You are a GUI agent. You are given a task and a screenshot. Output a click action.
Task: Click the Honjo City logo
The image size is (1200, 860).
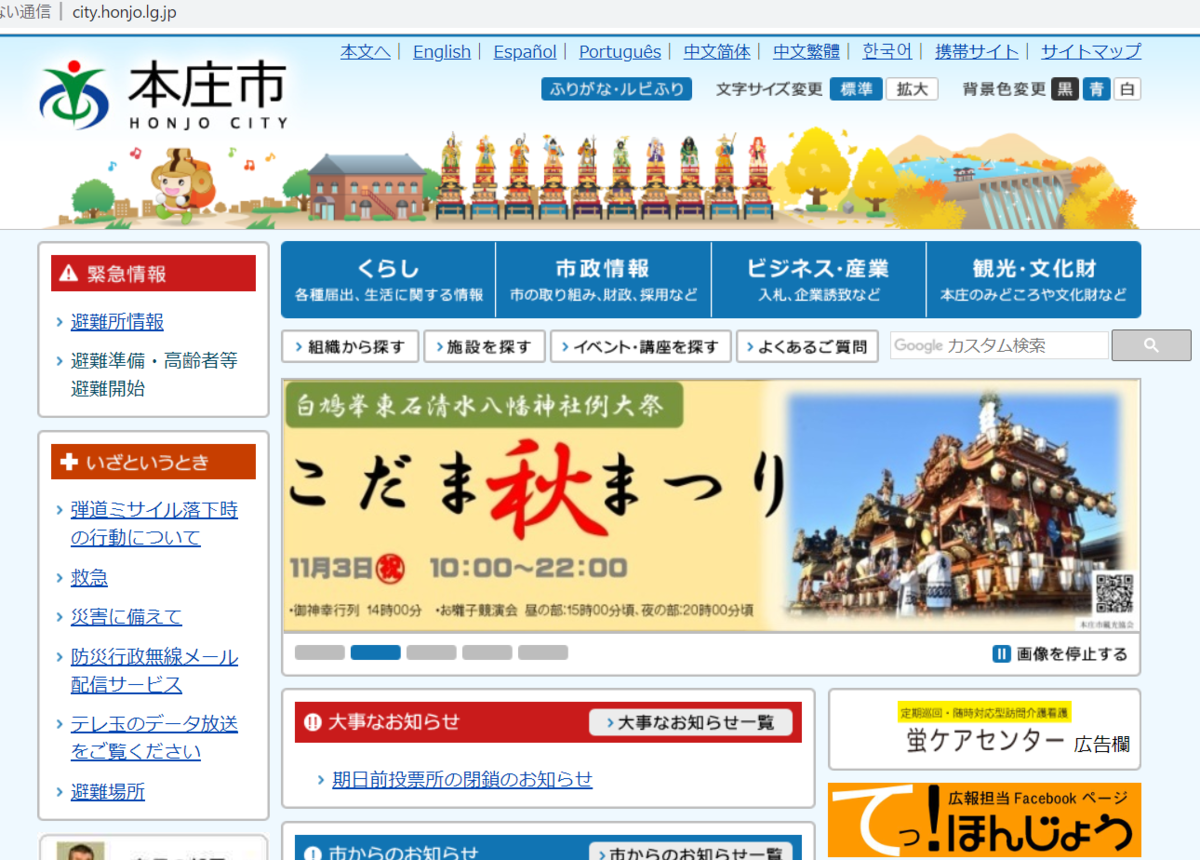click(164, 95)
